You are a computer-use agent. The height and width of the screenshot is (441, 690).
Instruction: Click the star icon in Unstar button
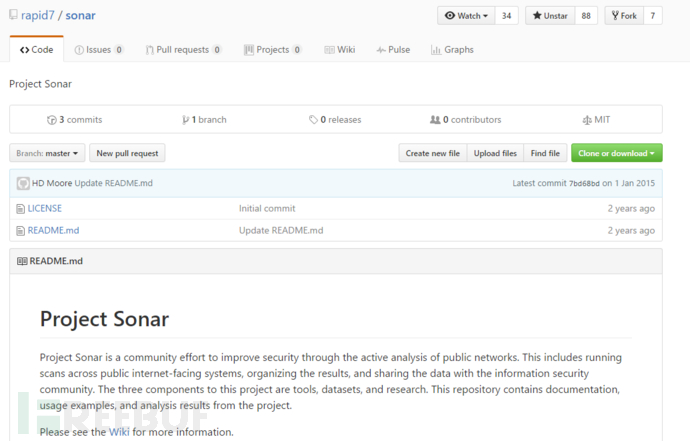tap(537, 16)
